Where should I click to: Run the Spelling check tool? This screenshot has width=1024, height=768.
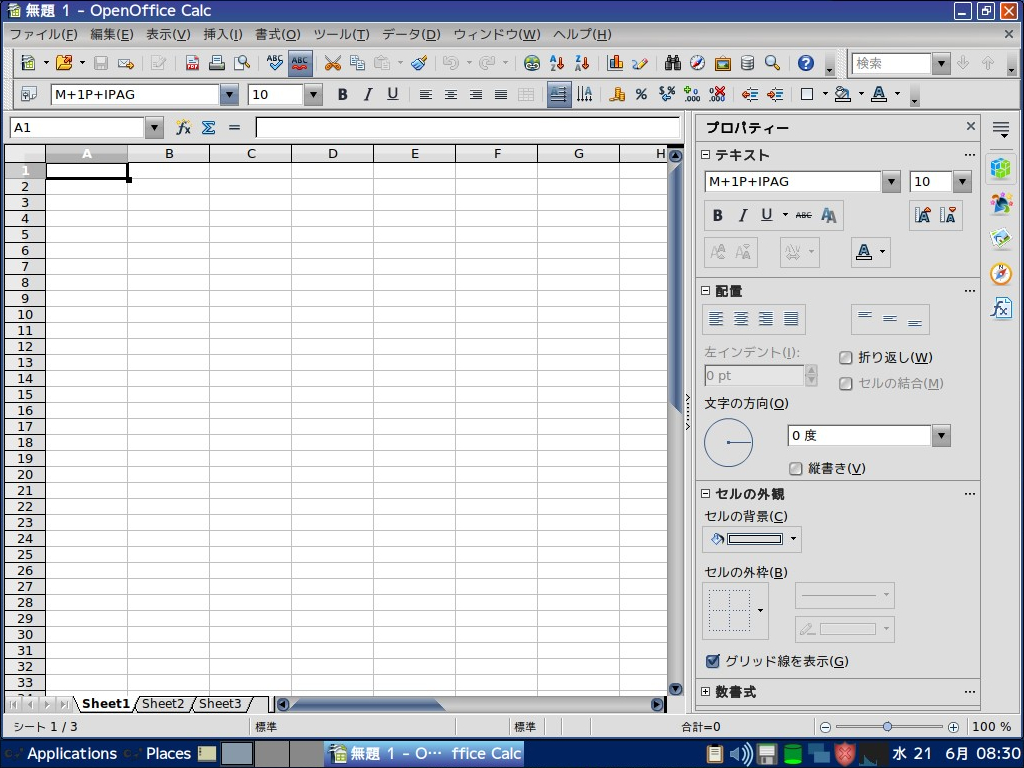click(275, 63)
